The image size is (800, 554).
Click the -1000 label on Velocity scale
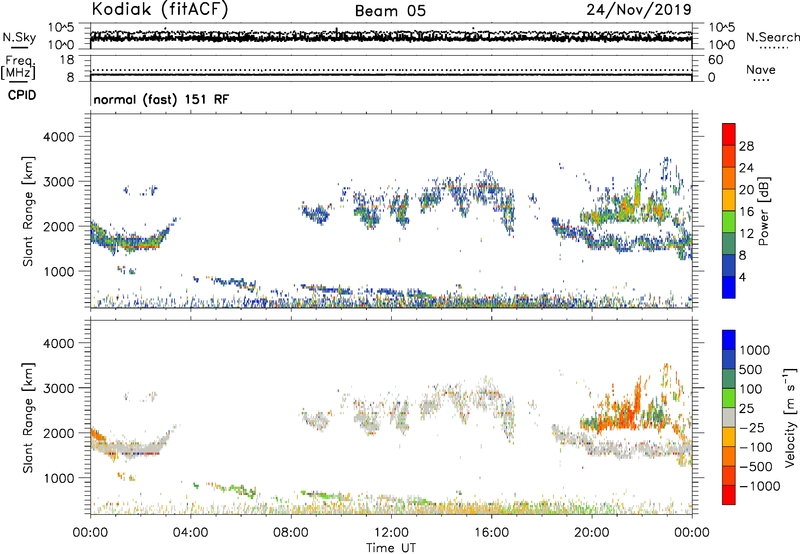click(759, 486)
